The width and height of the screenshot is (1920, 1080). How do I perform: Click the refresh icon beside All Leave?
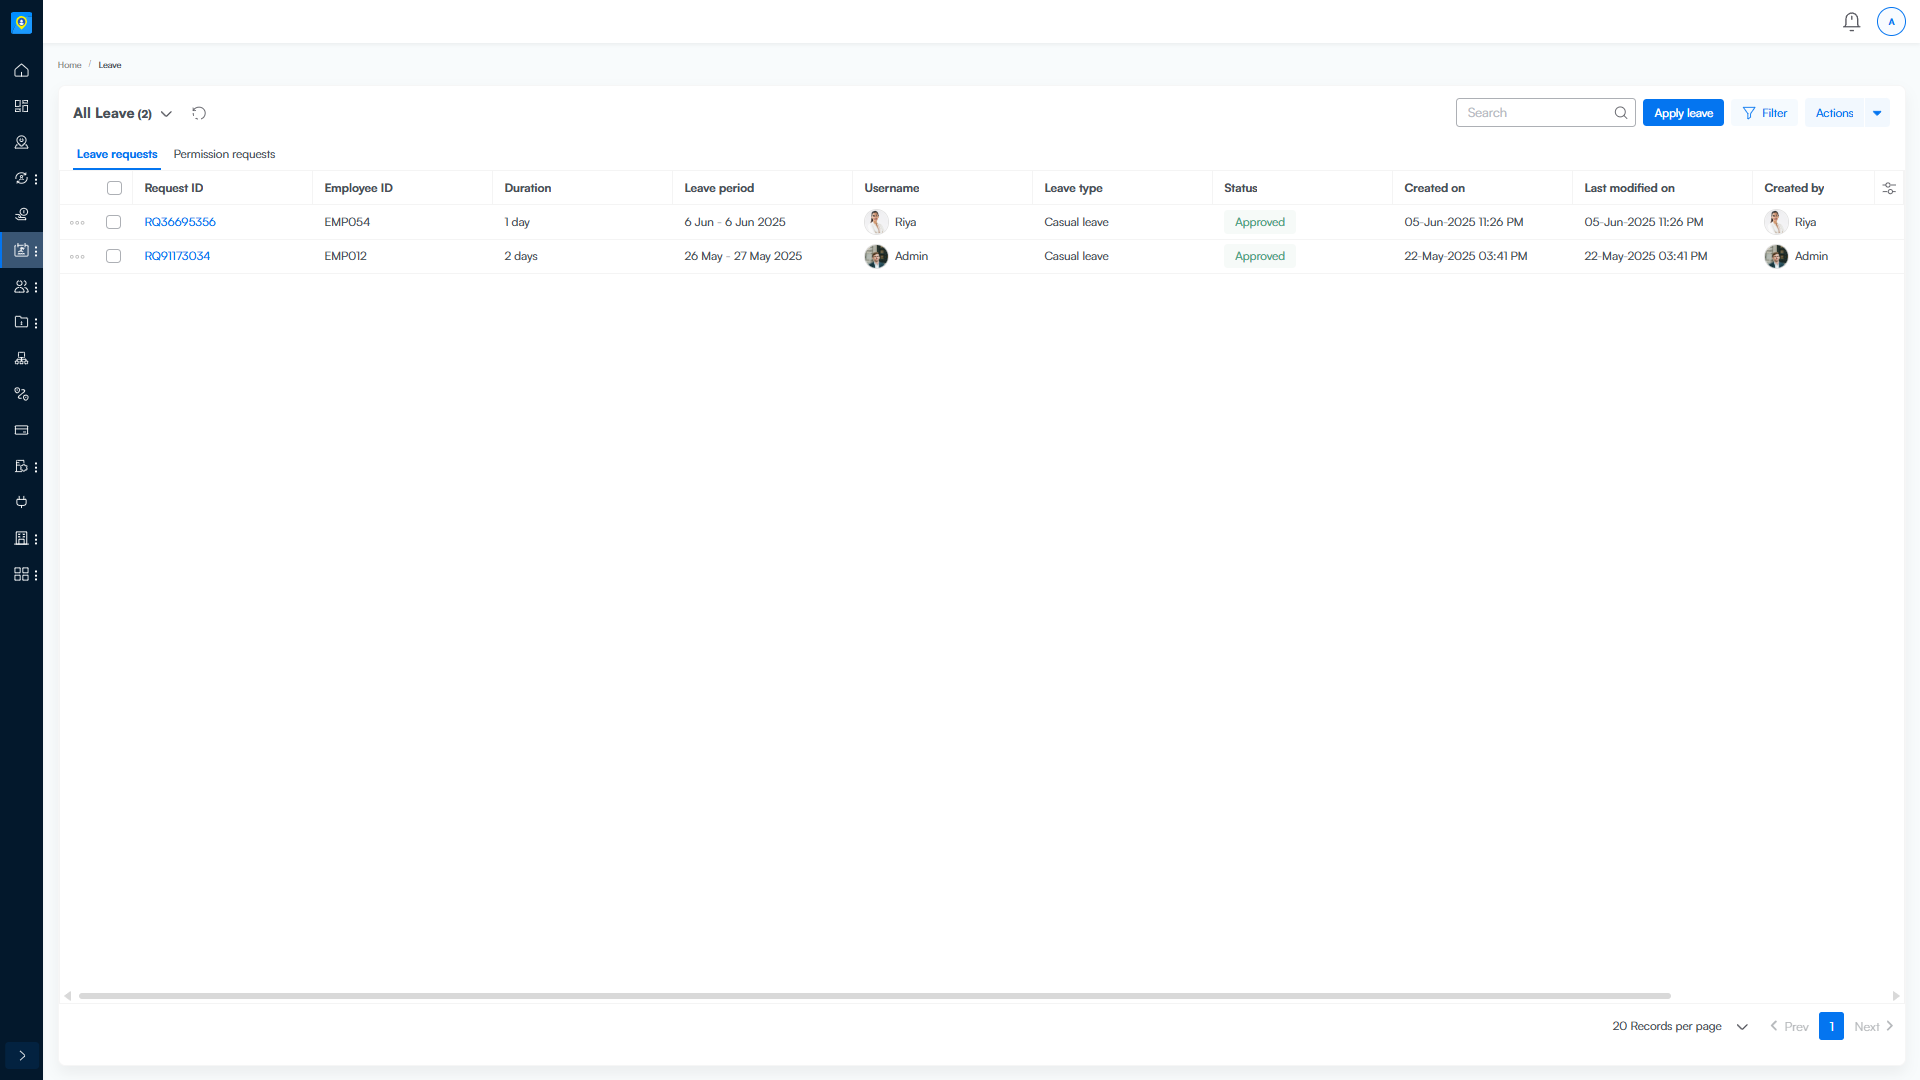click(x=199, y=113)
